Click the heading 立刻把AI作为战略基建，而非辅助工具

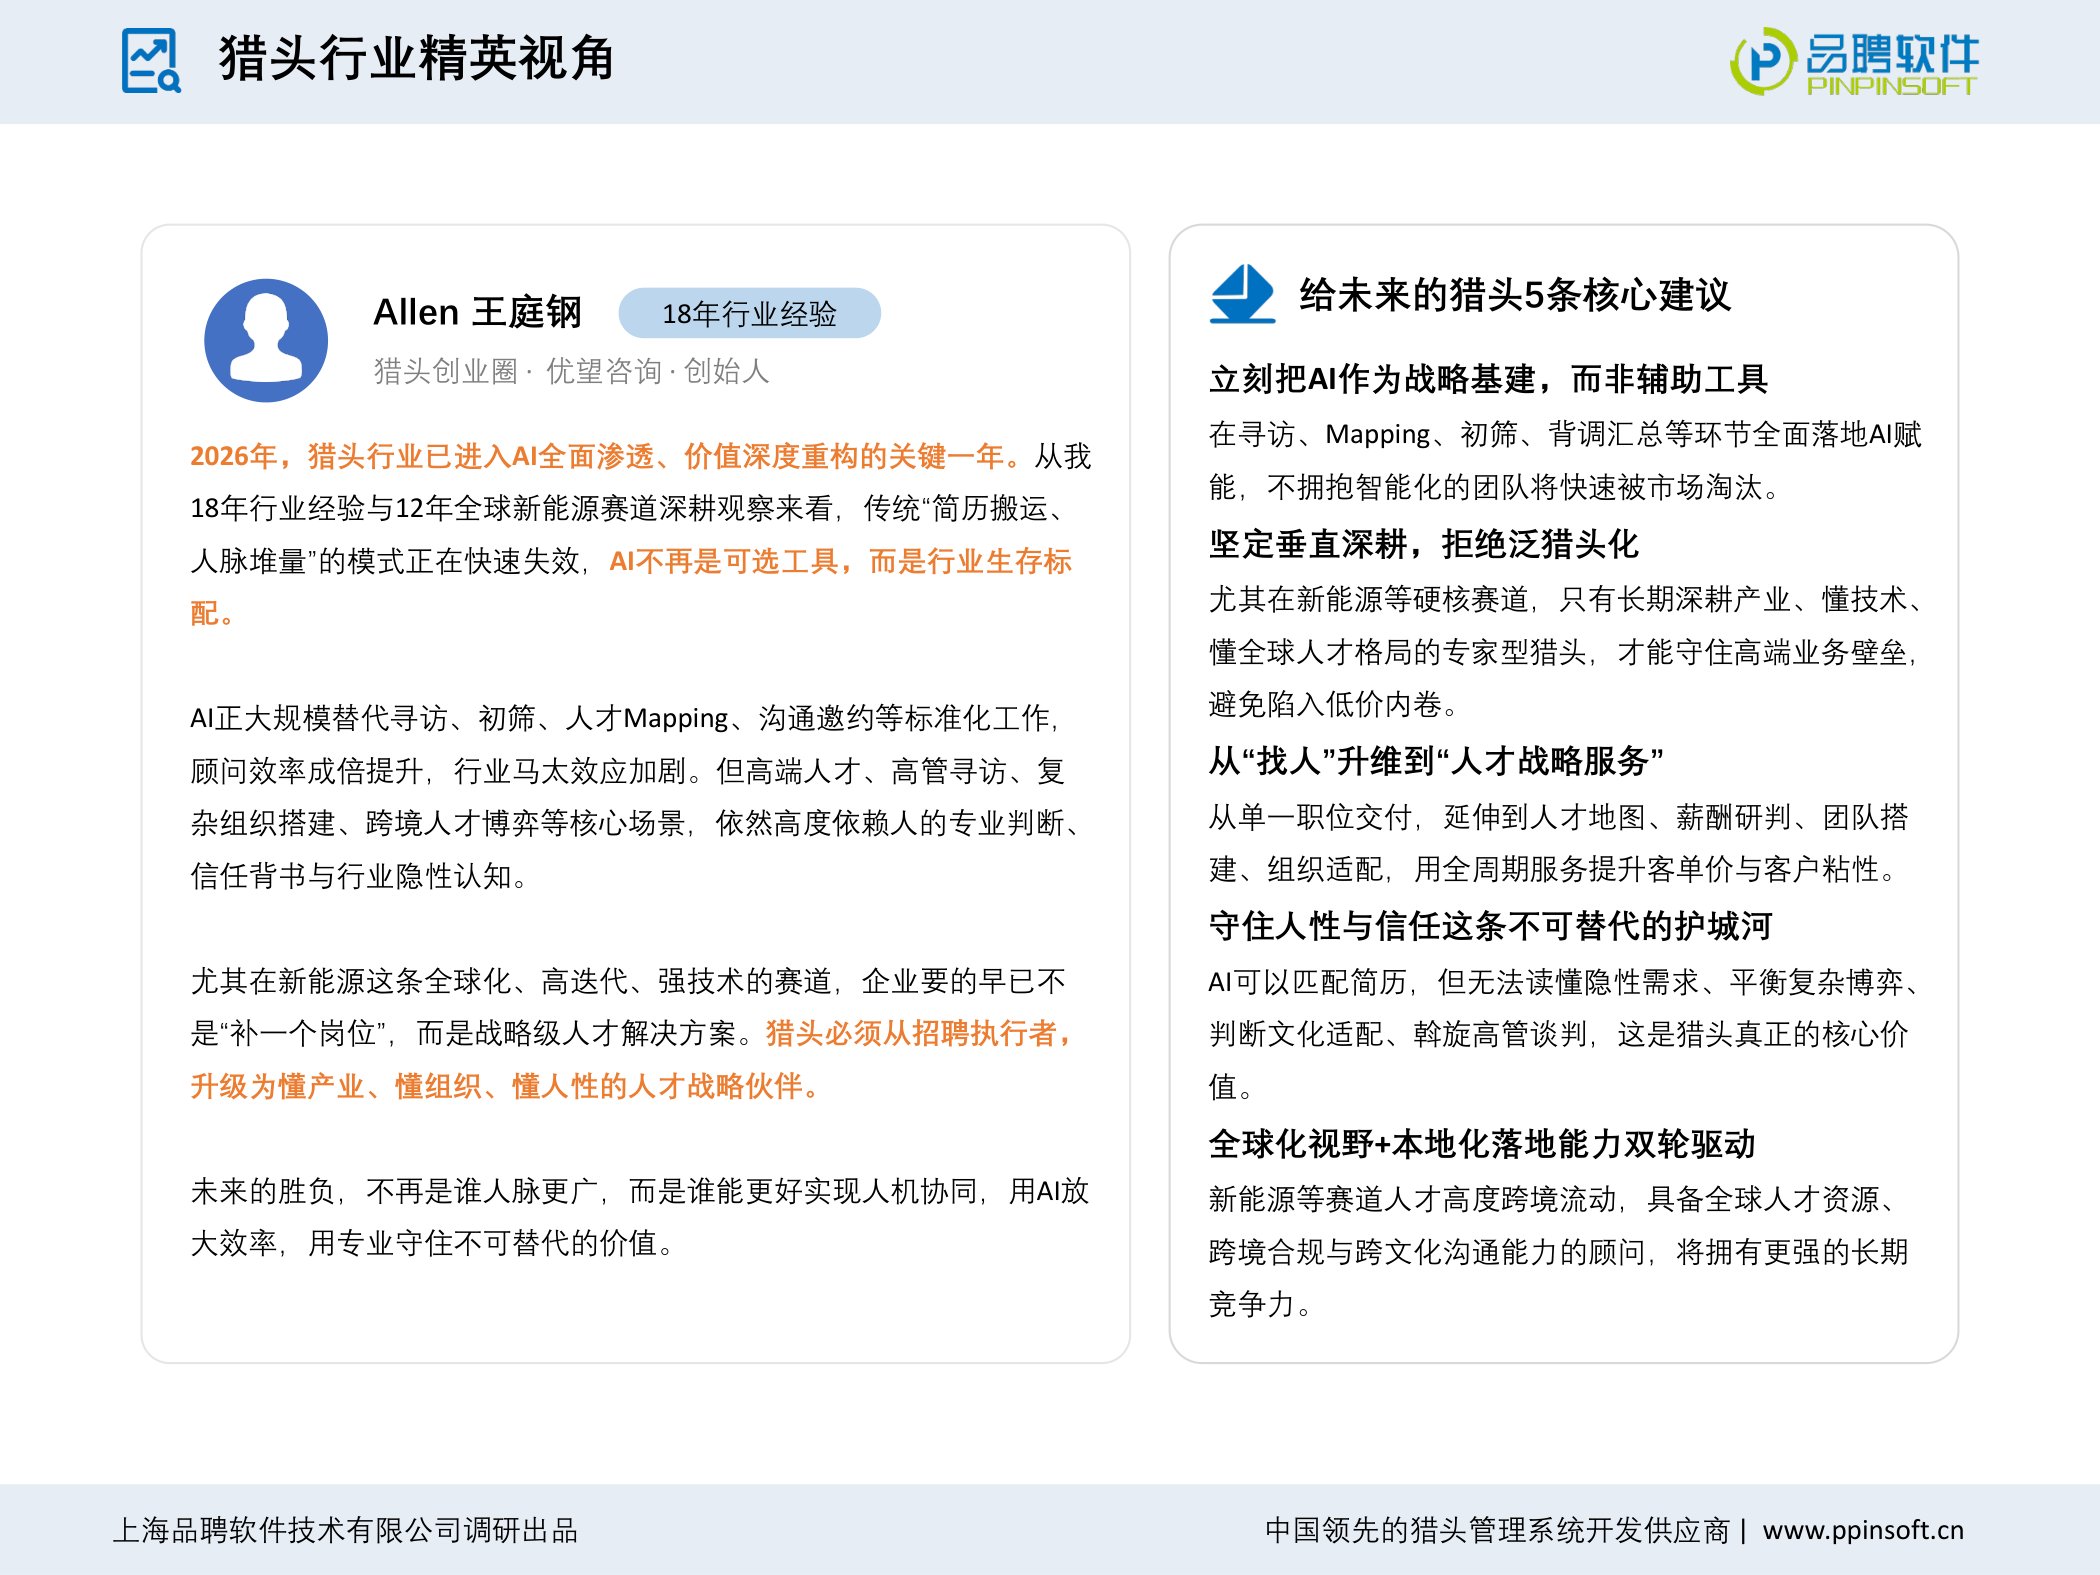point(1488,379)
